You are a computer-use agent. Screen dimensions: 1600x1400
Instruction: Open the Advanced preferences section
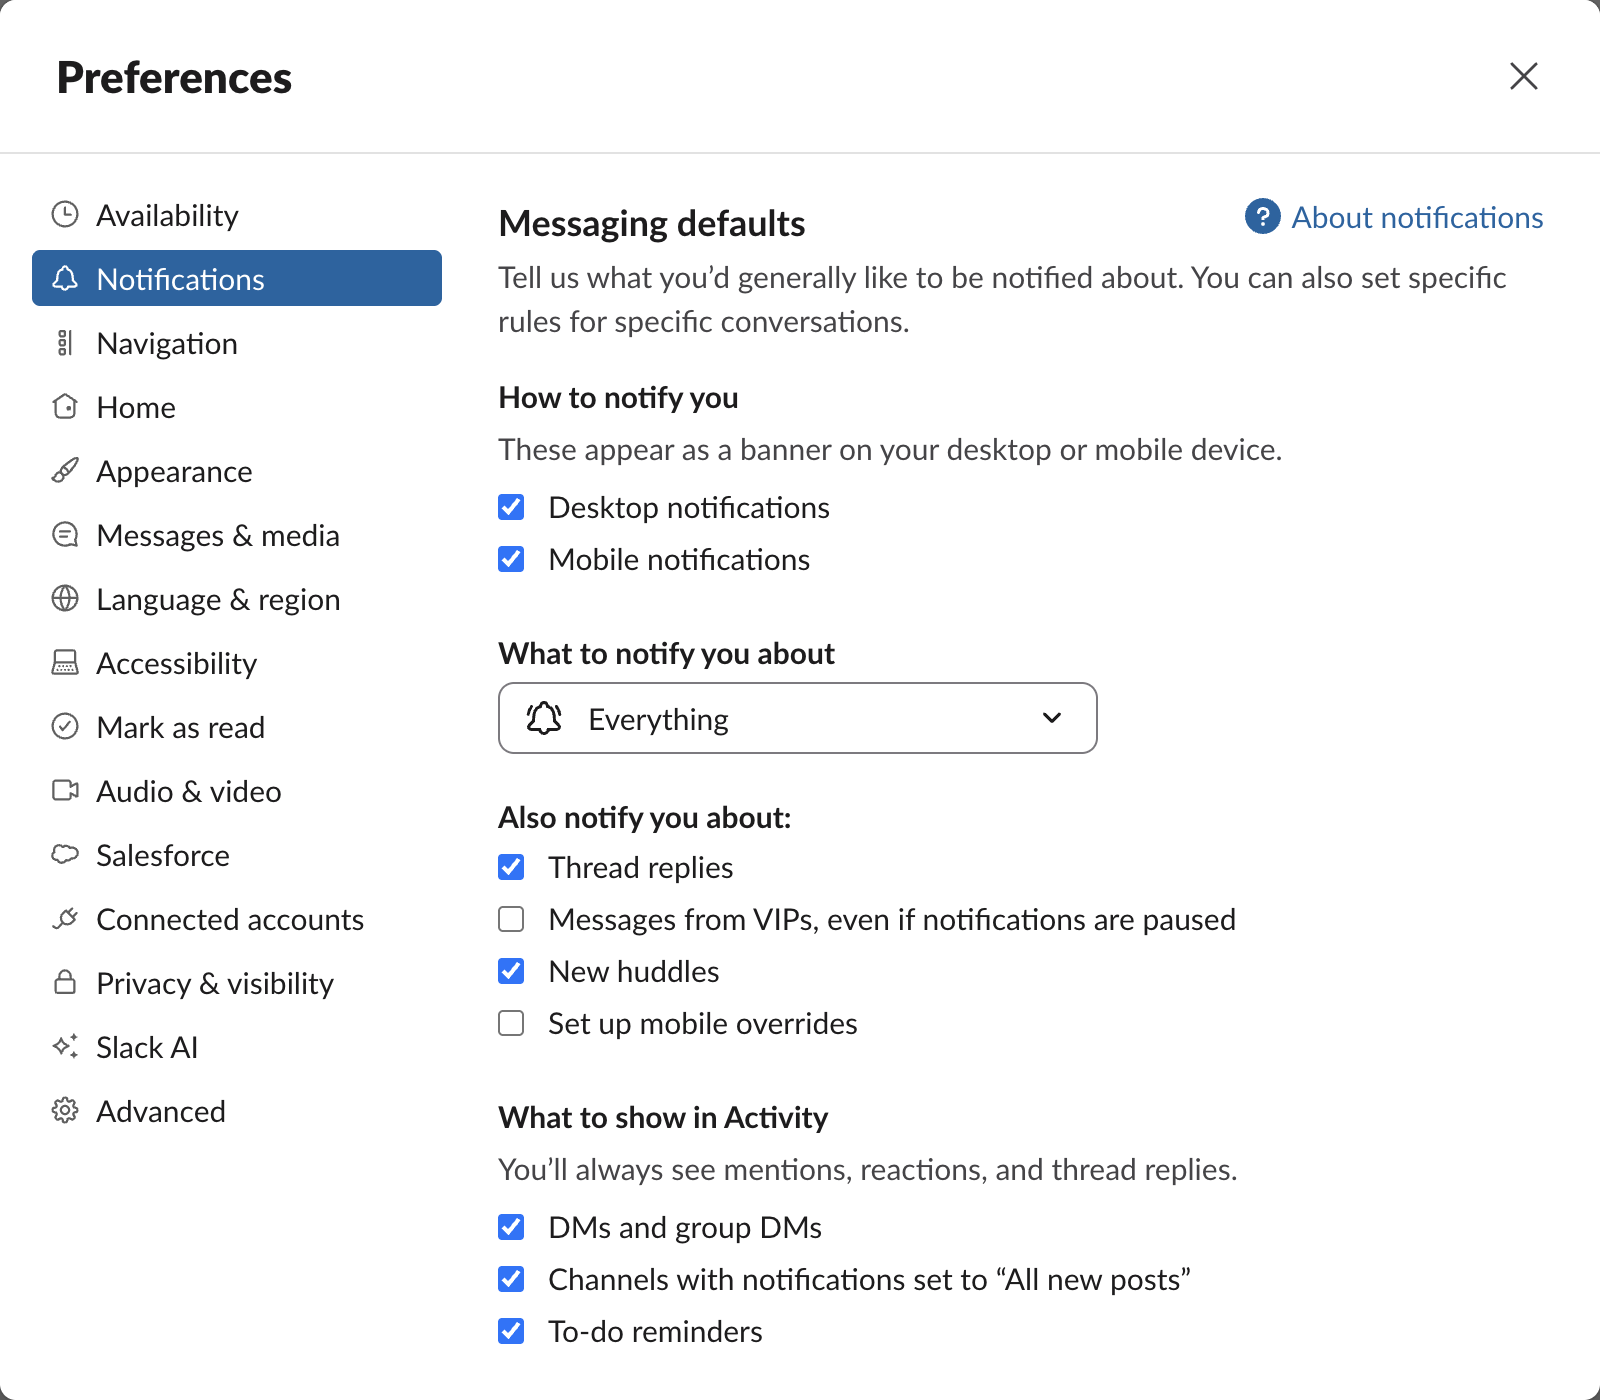[x=237, y=1110]
